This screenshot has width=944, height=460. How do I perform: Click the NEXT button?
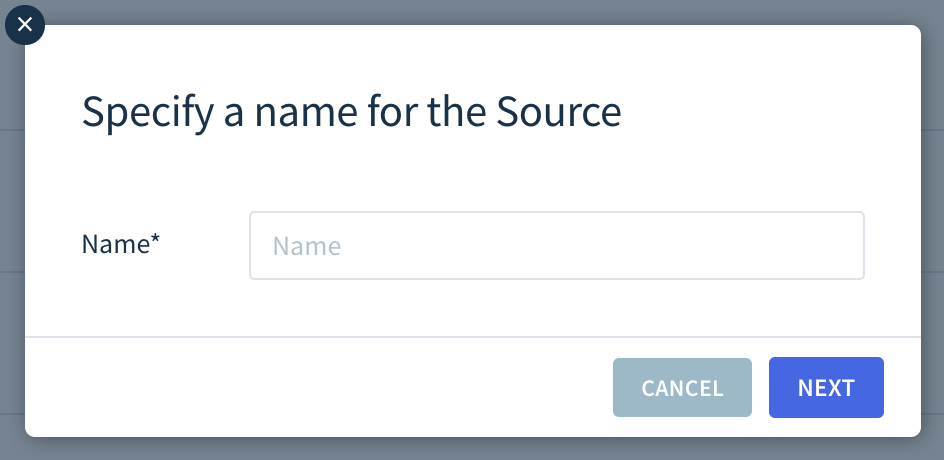826,387
